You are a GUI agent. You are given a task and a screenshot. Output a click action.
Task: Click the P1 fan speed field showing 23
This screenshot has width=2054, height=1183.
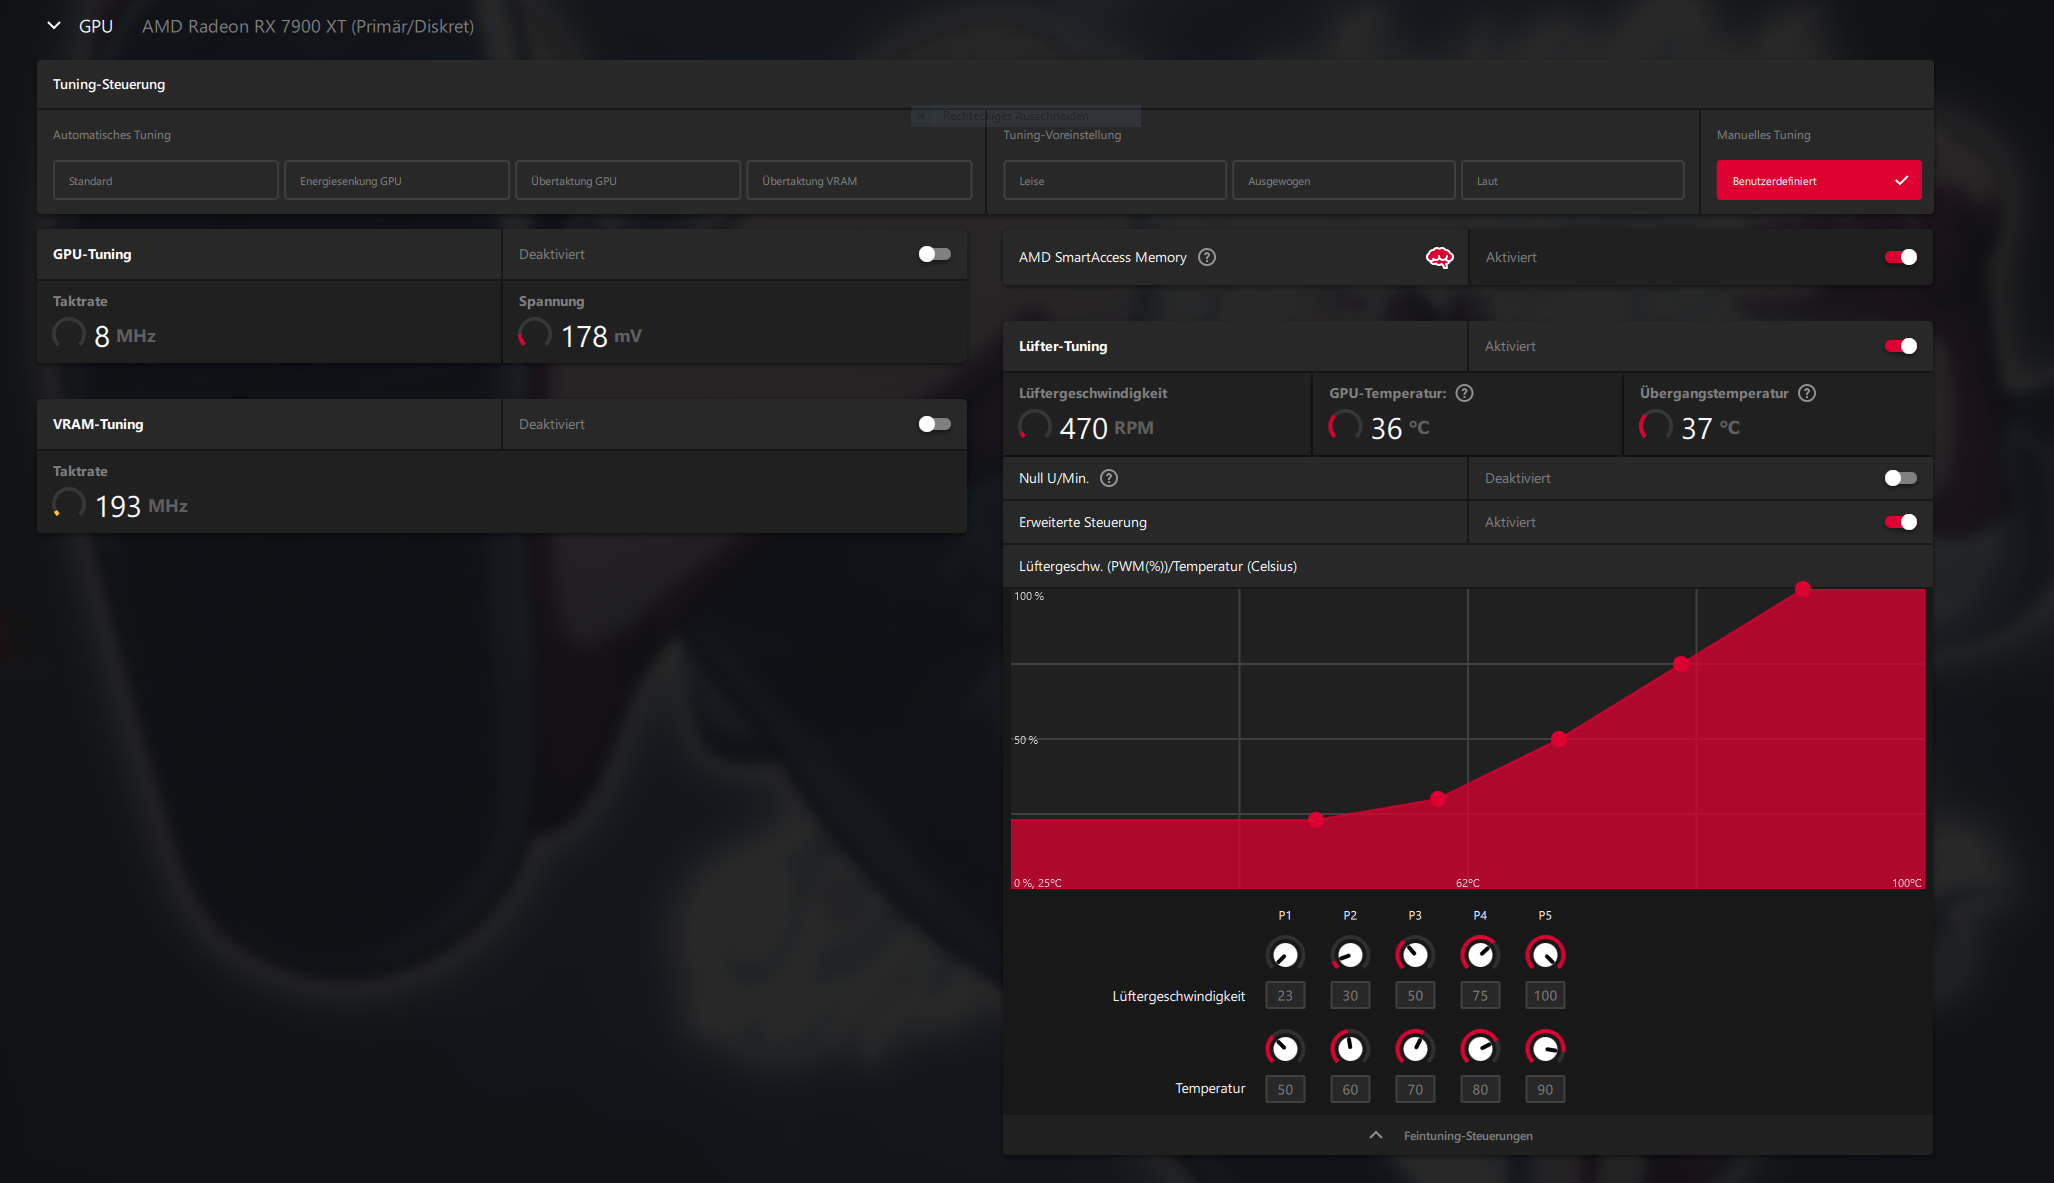pyautogui.click(x=1285, y=995)
